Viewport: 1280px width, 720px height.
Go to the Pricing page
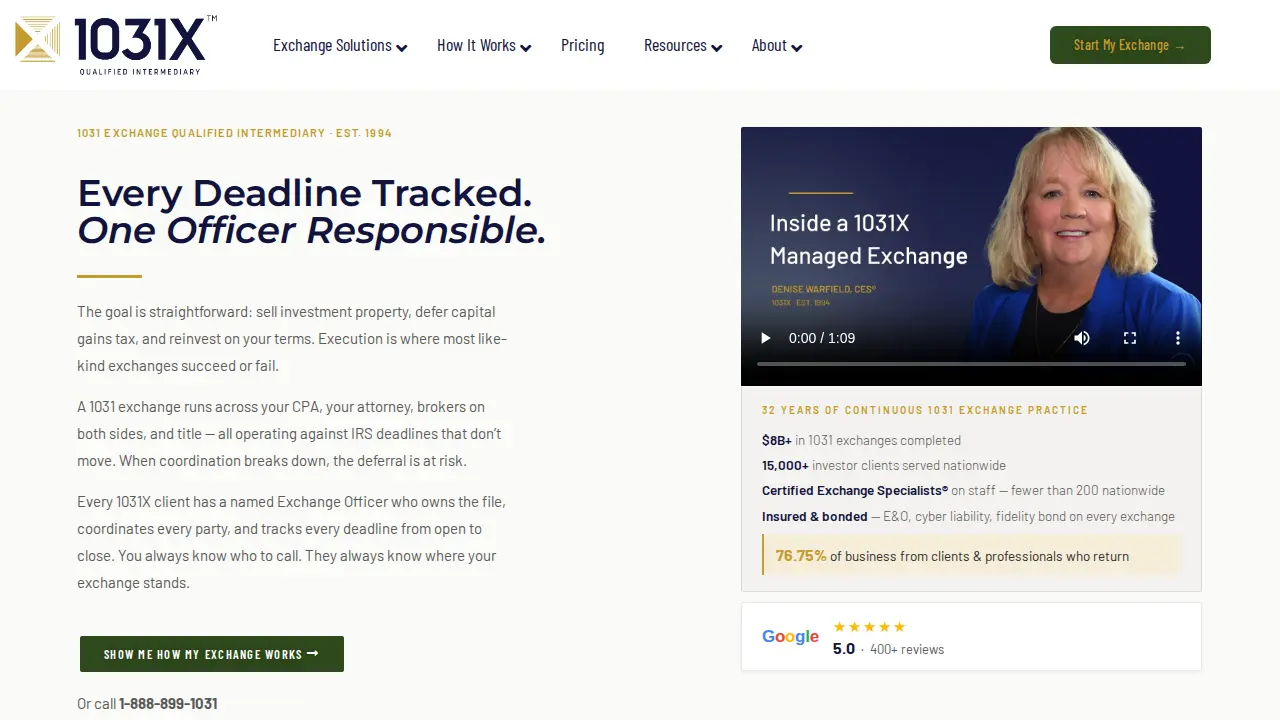click(583, 45)
